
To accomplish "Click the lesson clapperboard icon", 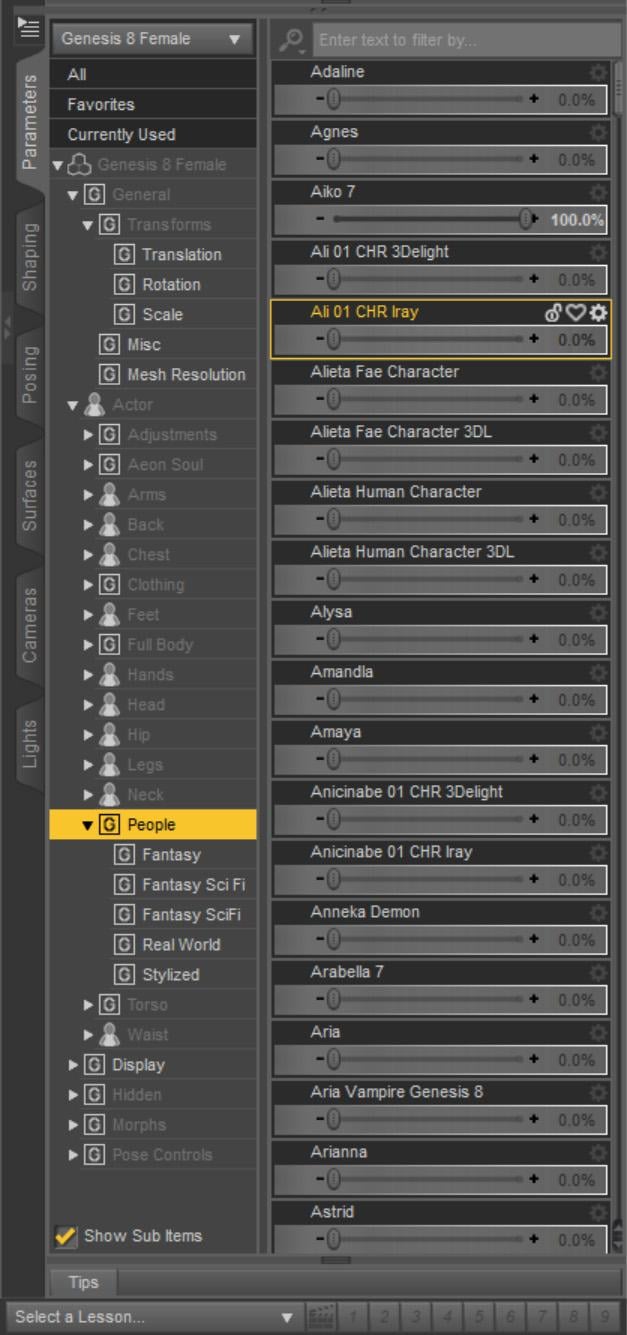I will coord(321,1317).
